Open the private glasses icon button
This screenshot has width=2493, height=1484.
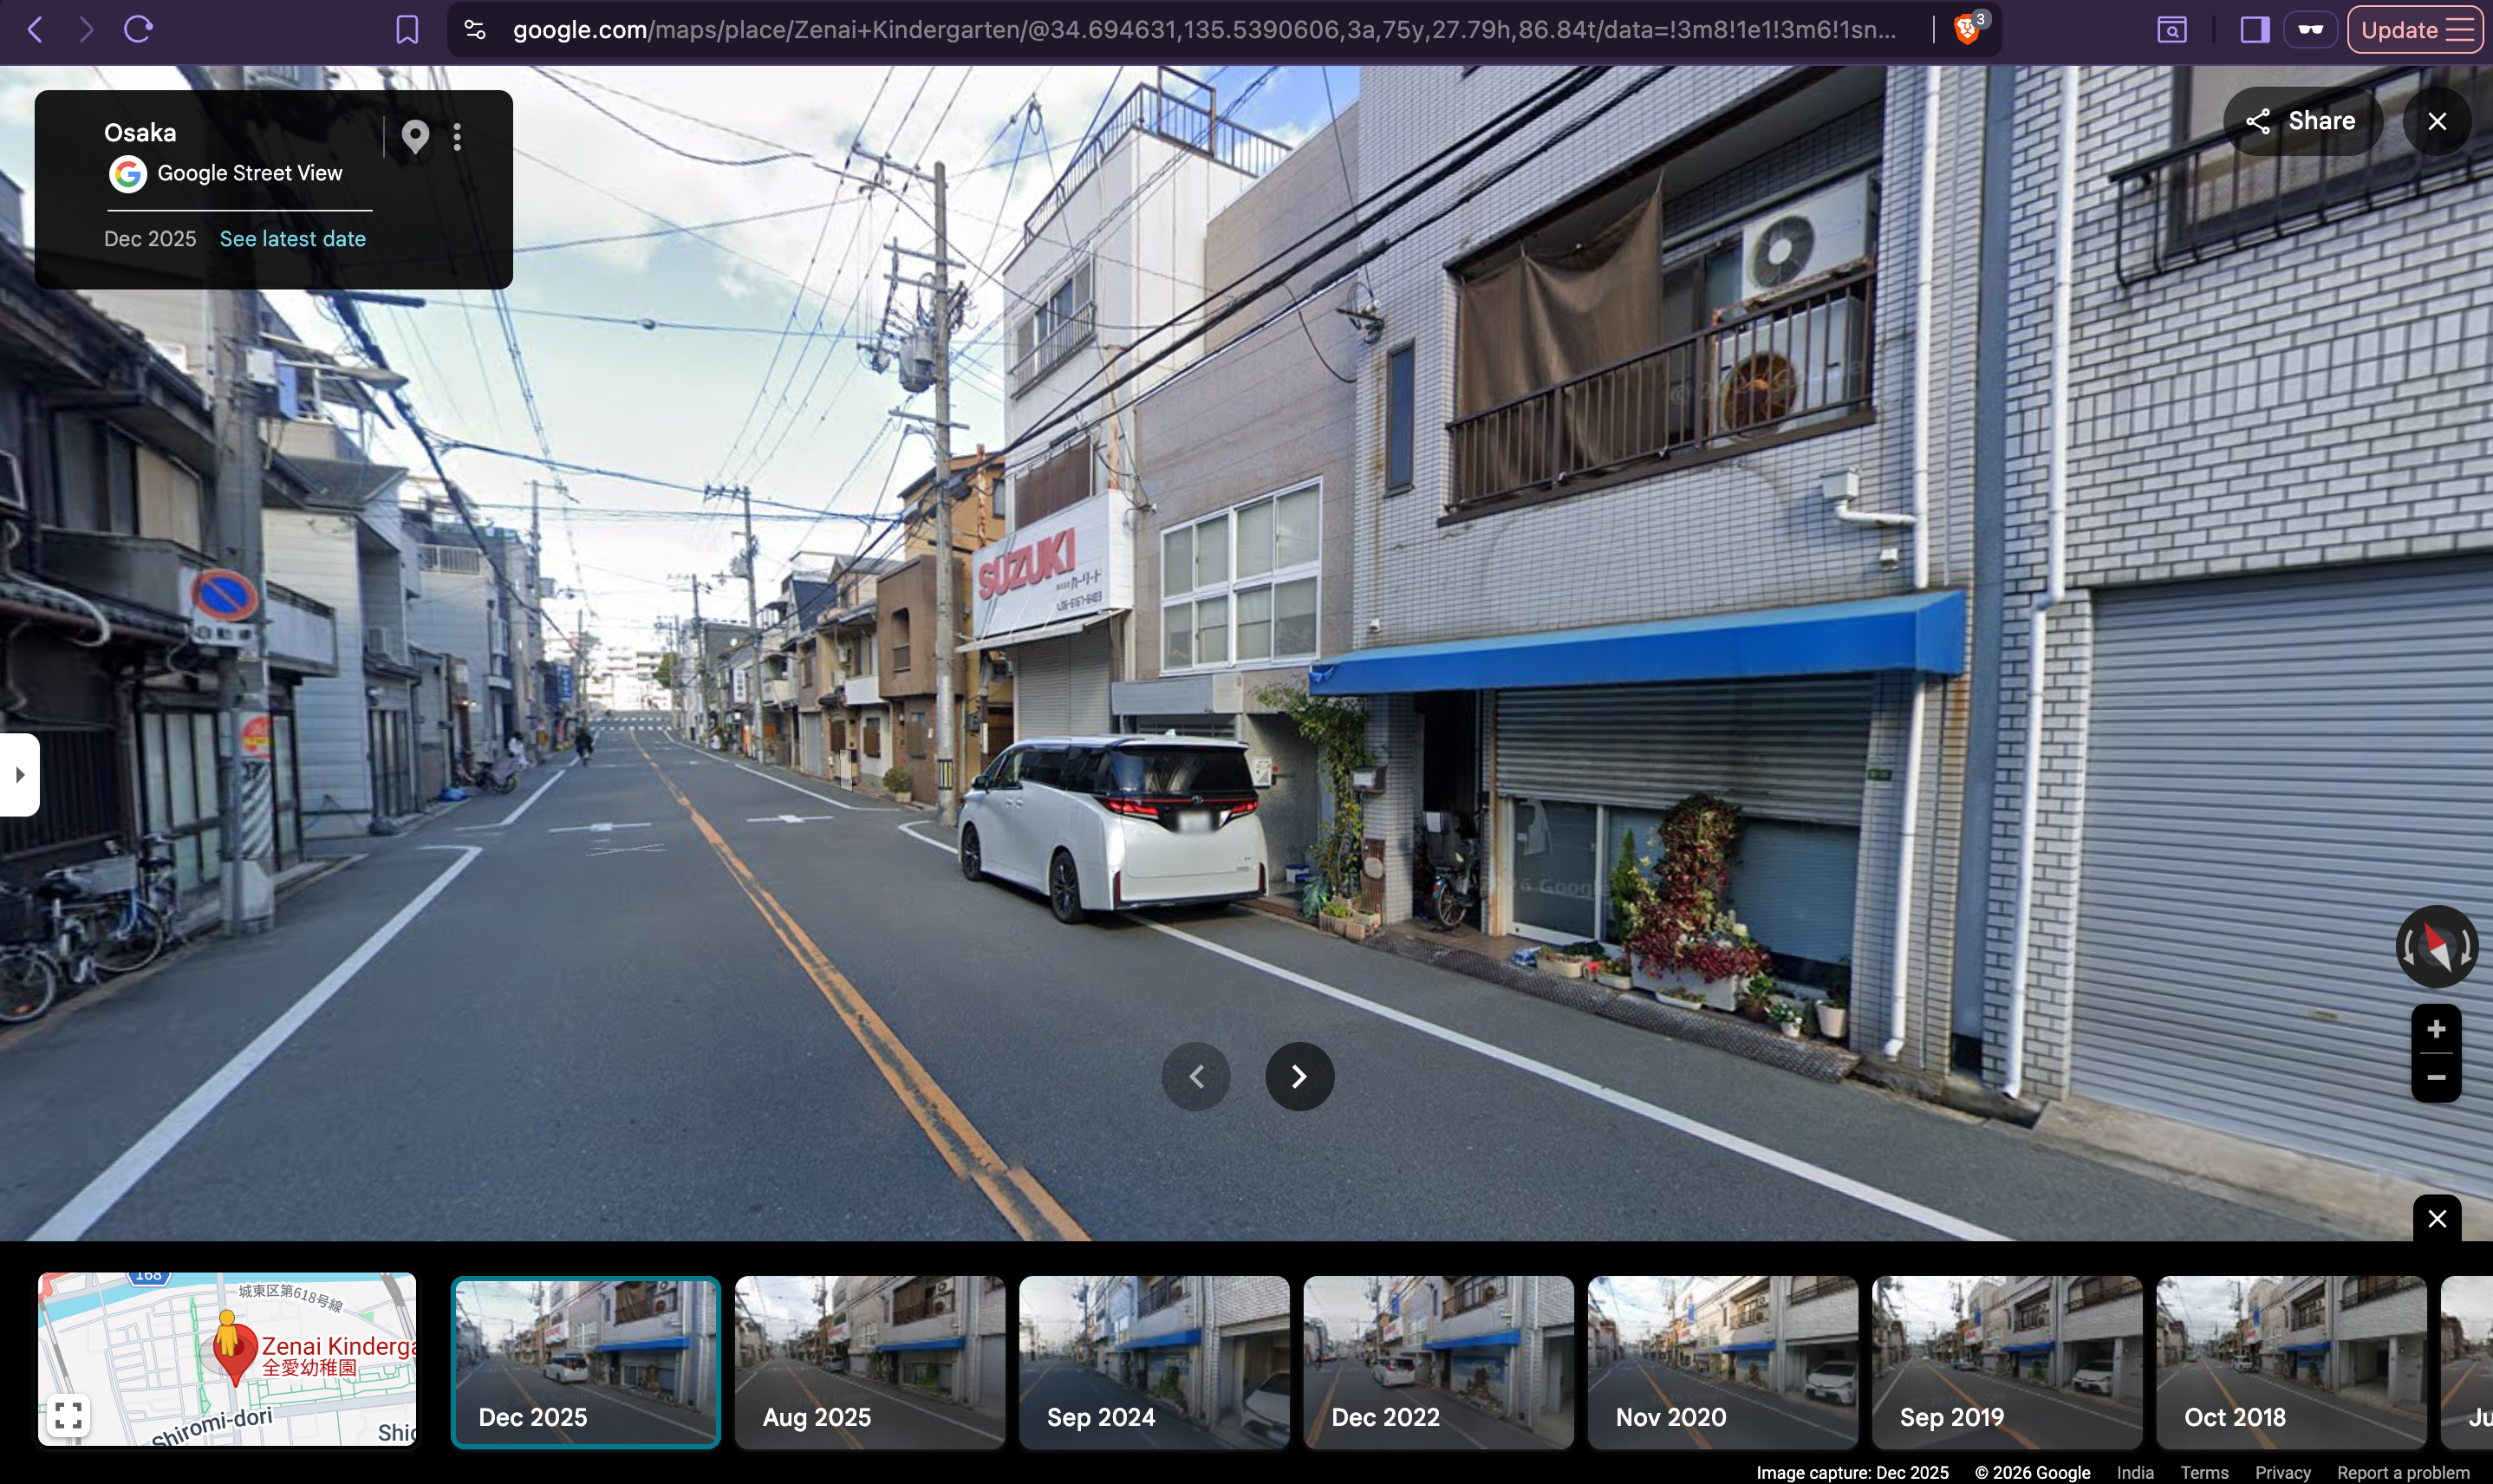click(2310, 29)
